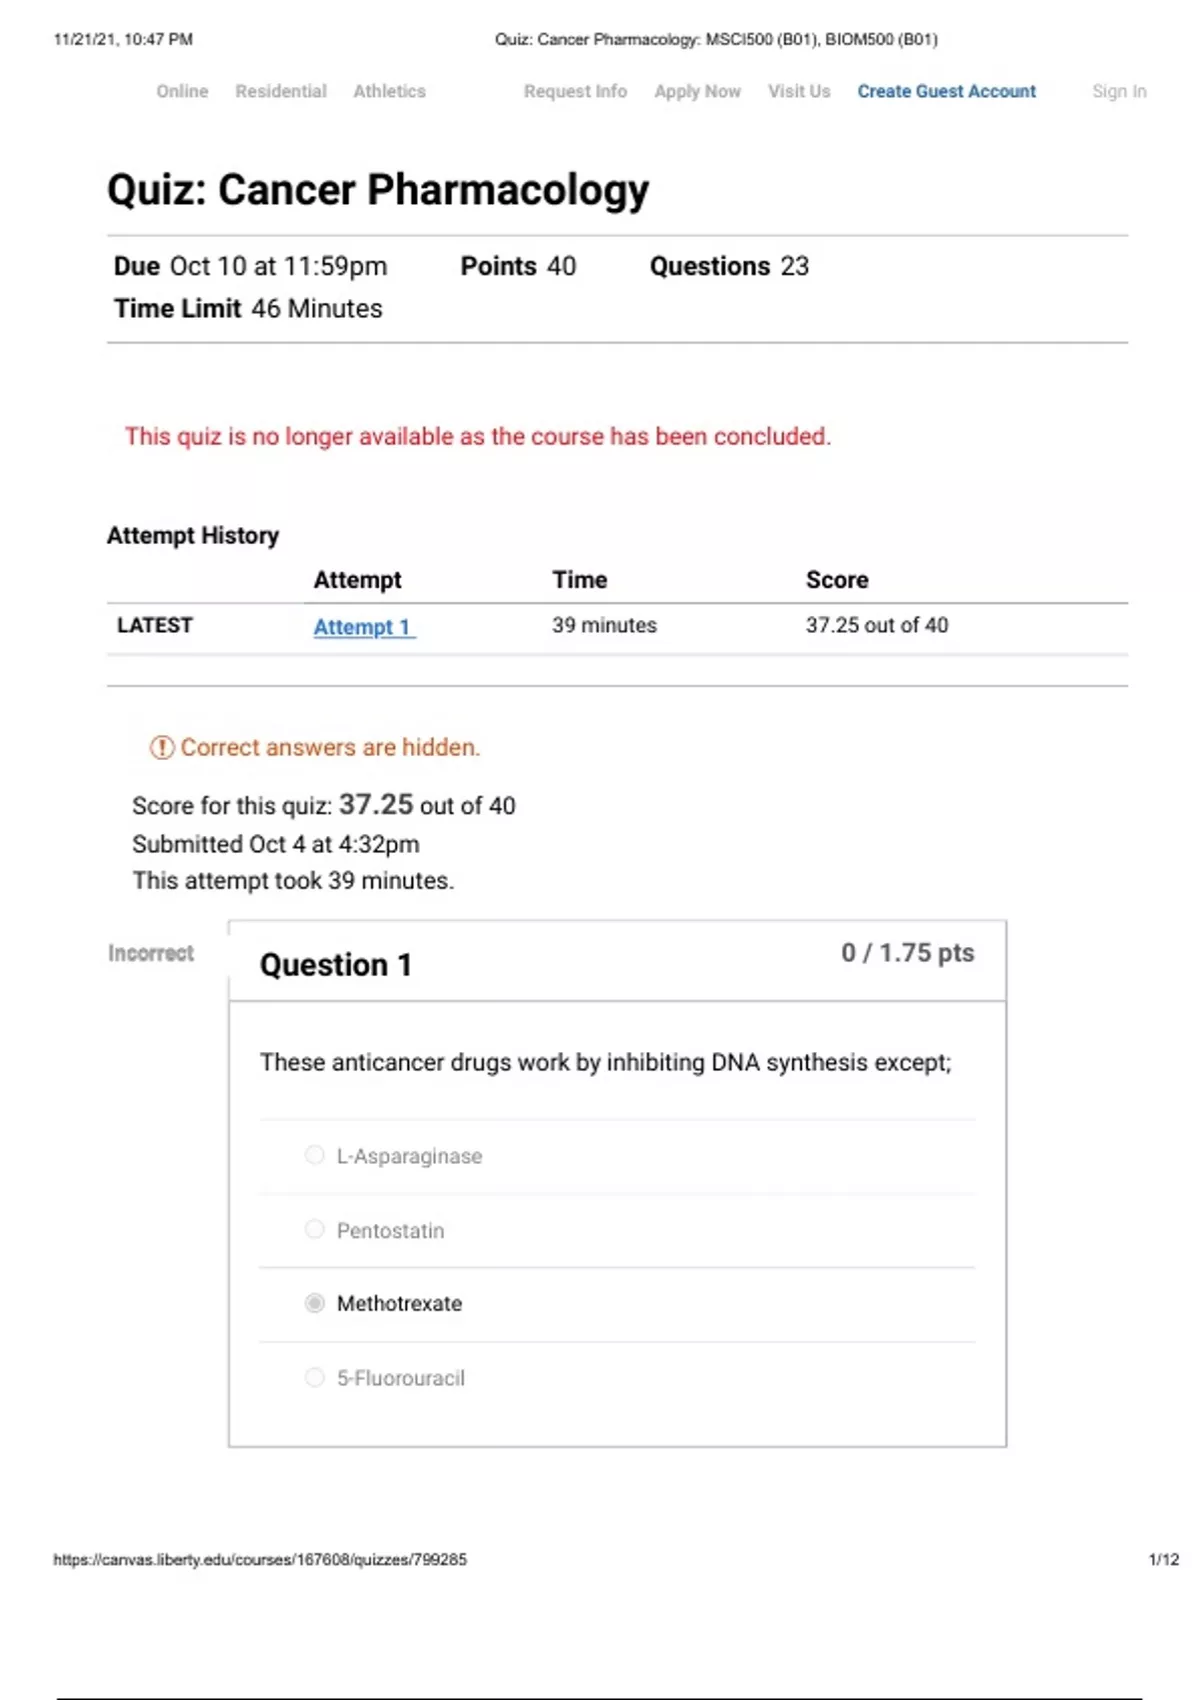The width and height of the screenshot is (1200, 1700).
Task: Click the 37.25 out of 40 score cell
Action: [877, 625]
